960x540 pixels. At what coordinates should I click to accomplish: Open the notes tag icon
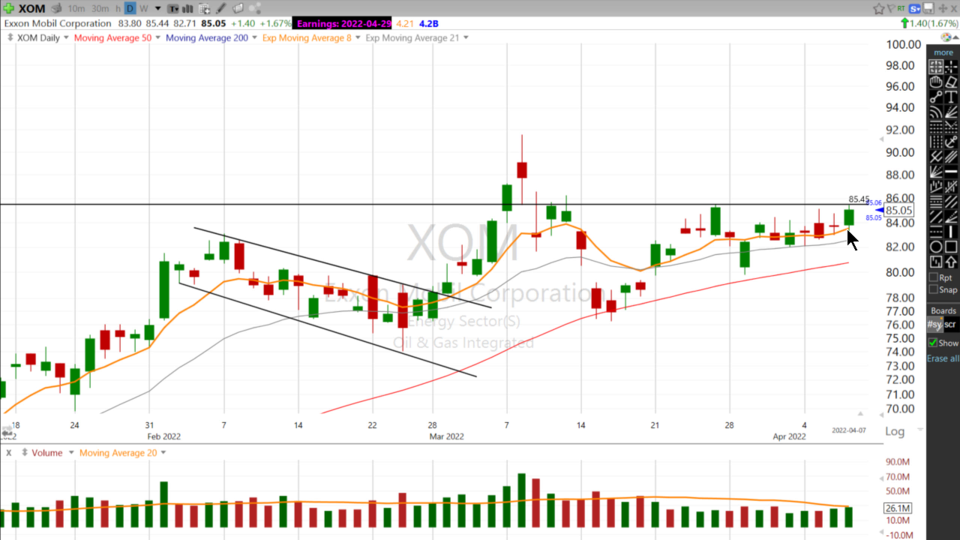(238, 9)
